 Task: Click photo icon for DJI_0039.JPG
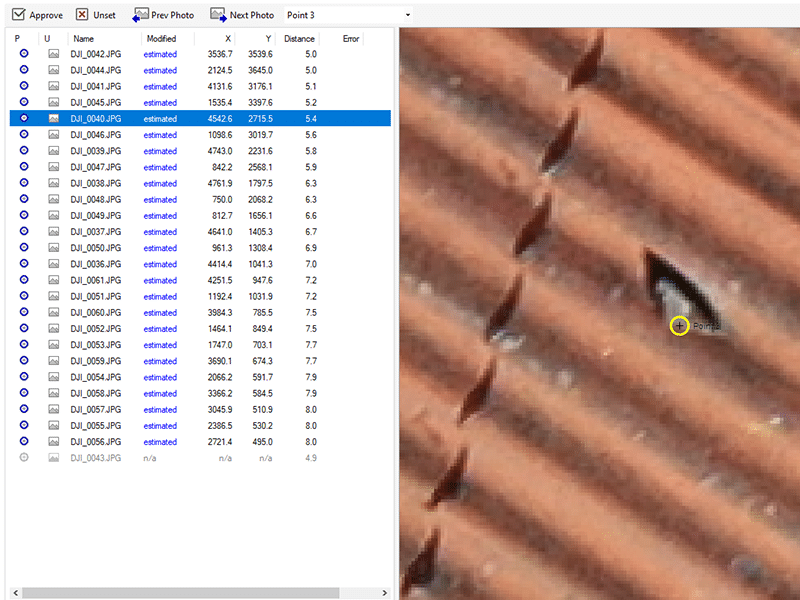click(x=54, y=151)
